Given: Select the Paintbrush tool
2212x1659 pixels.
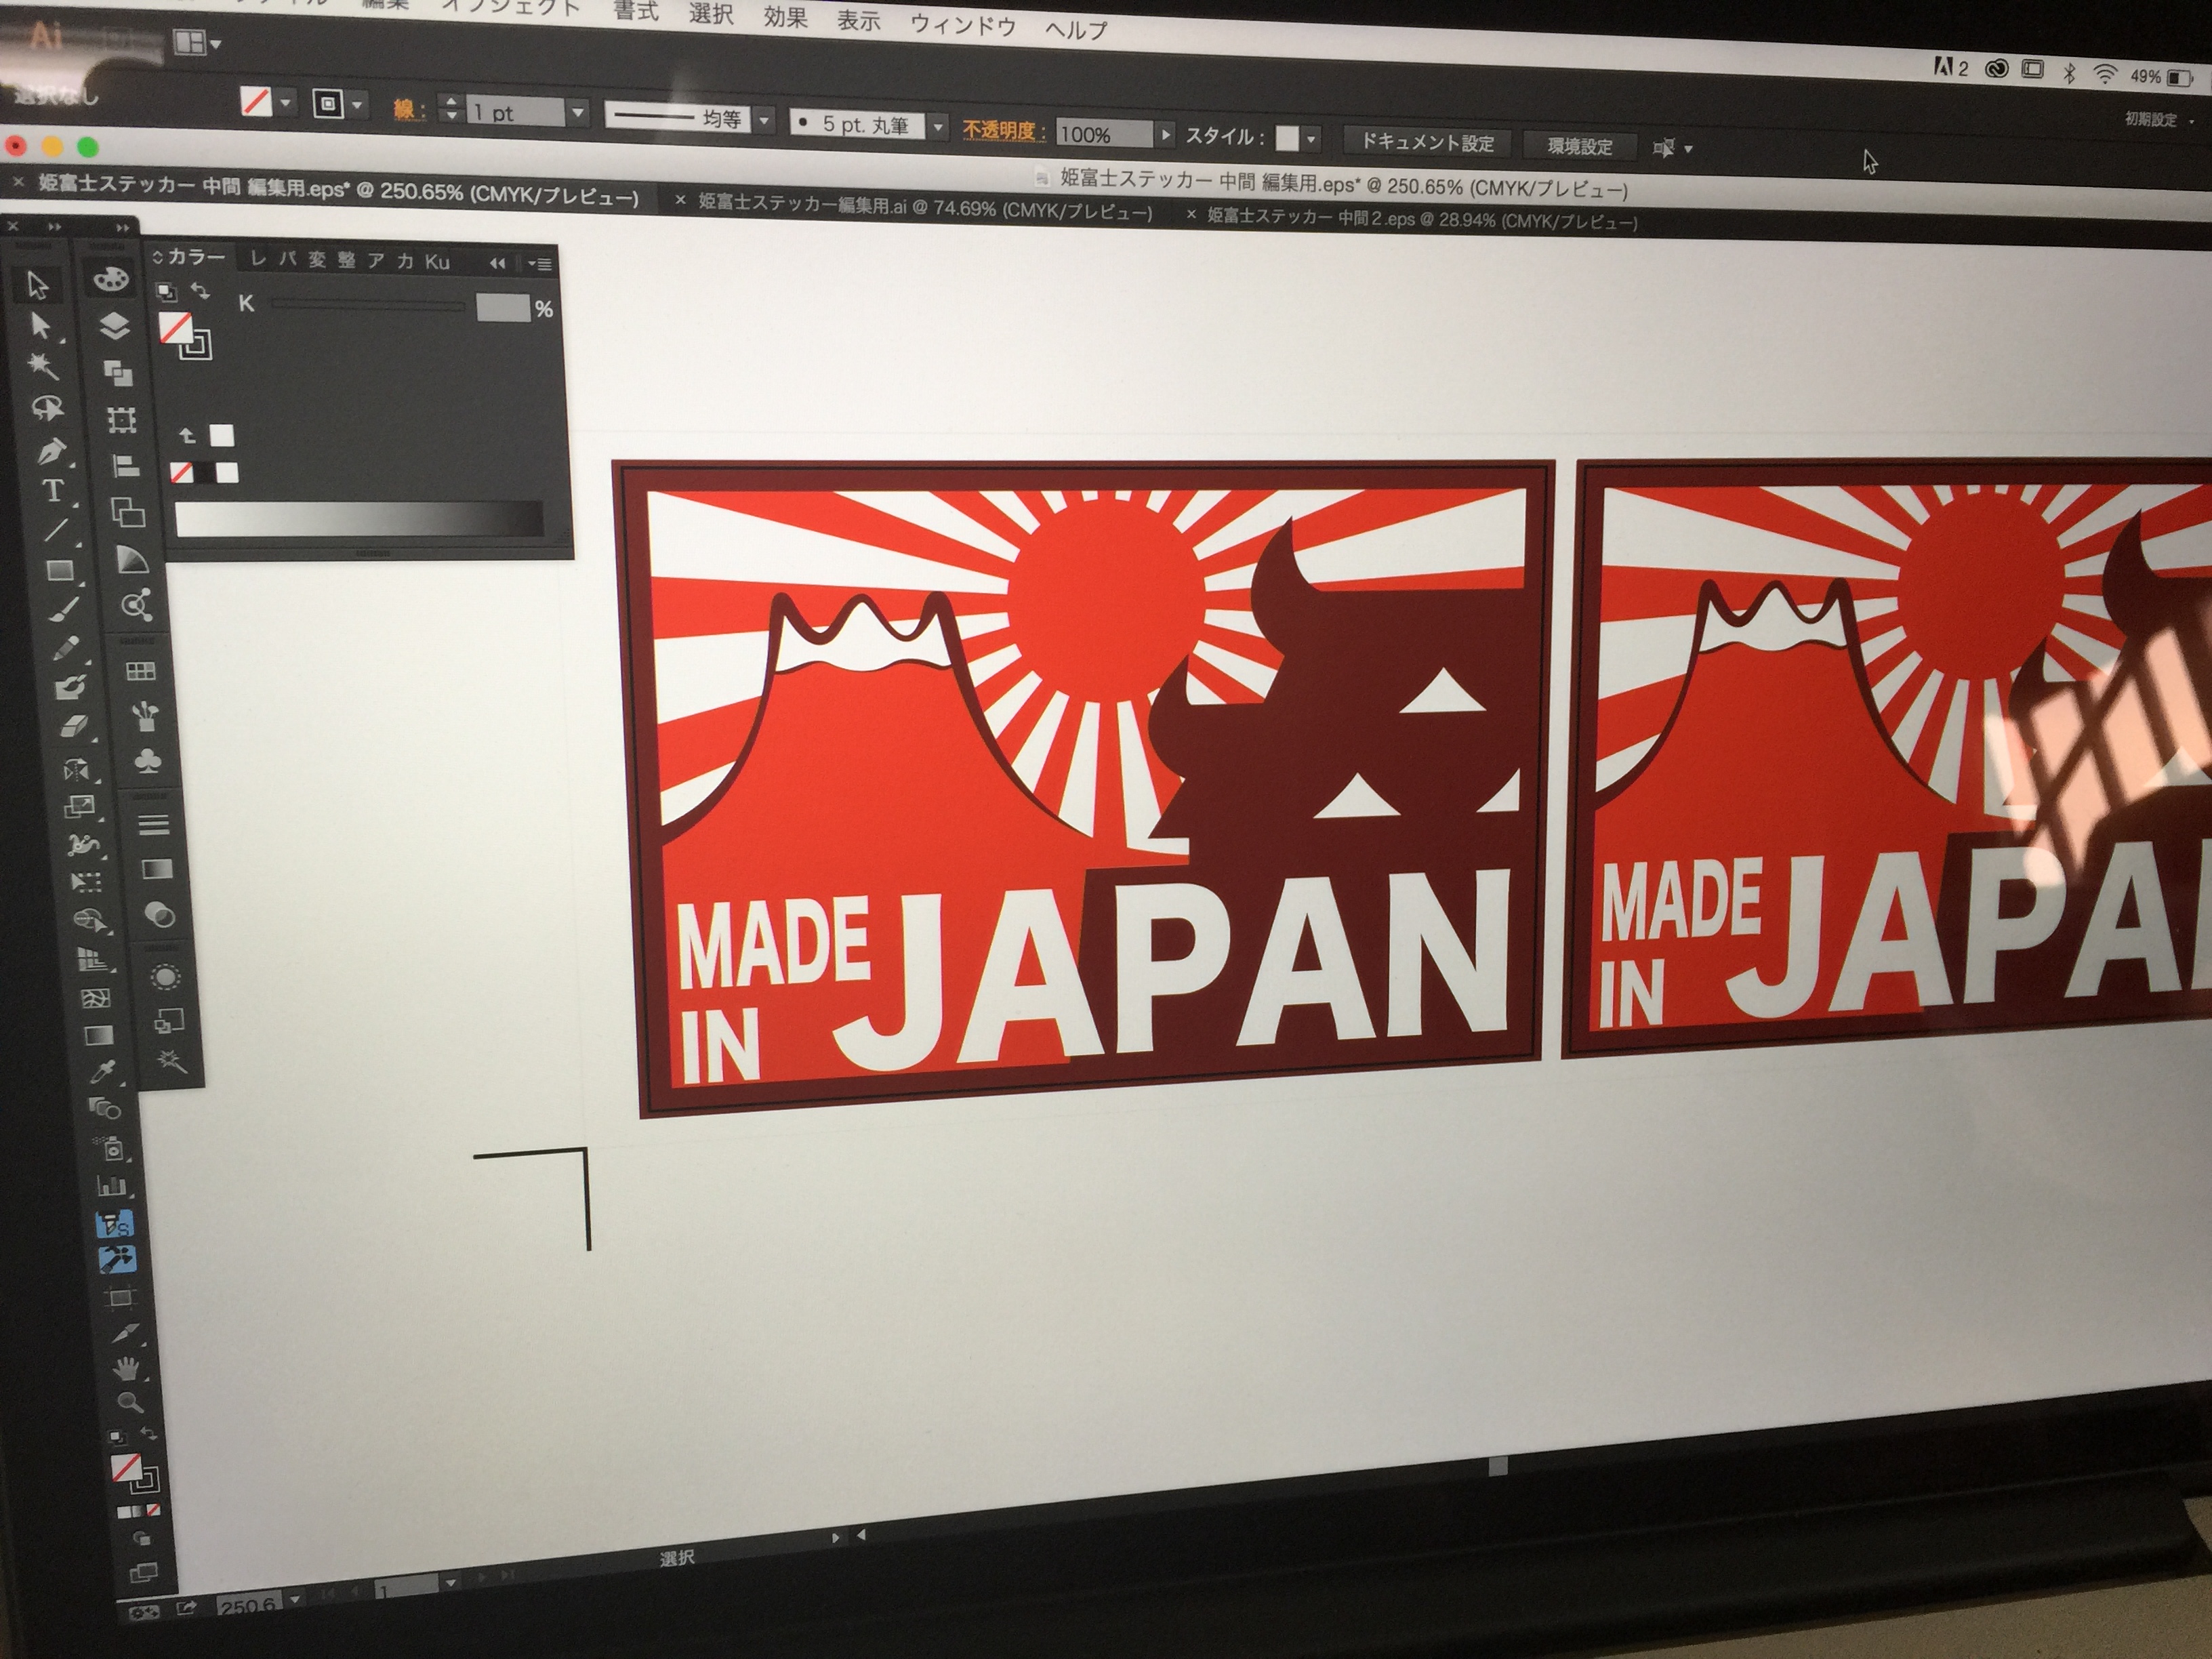Looking at the screenshot, I should click(x=63, y=610).
